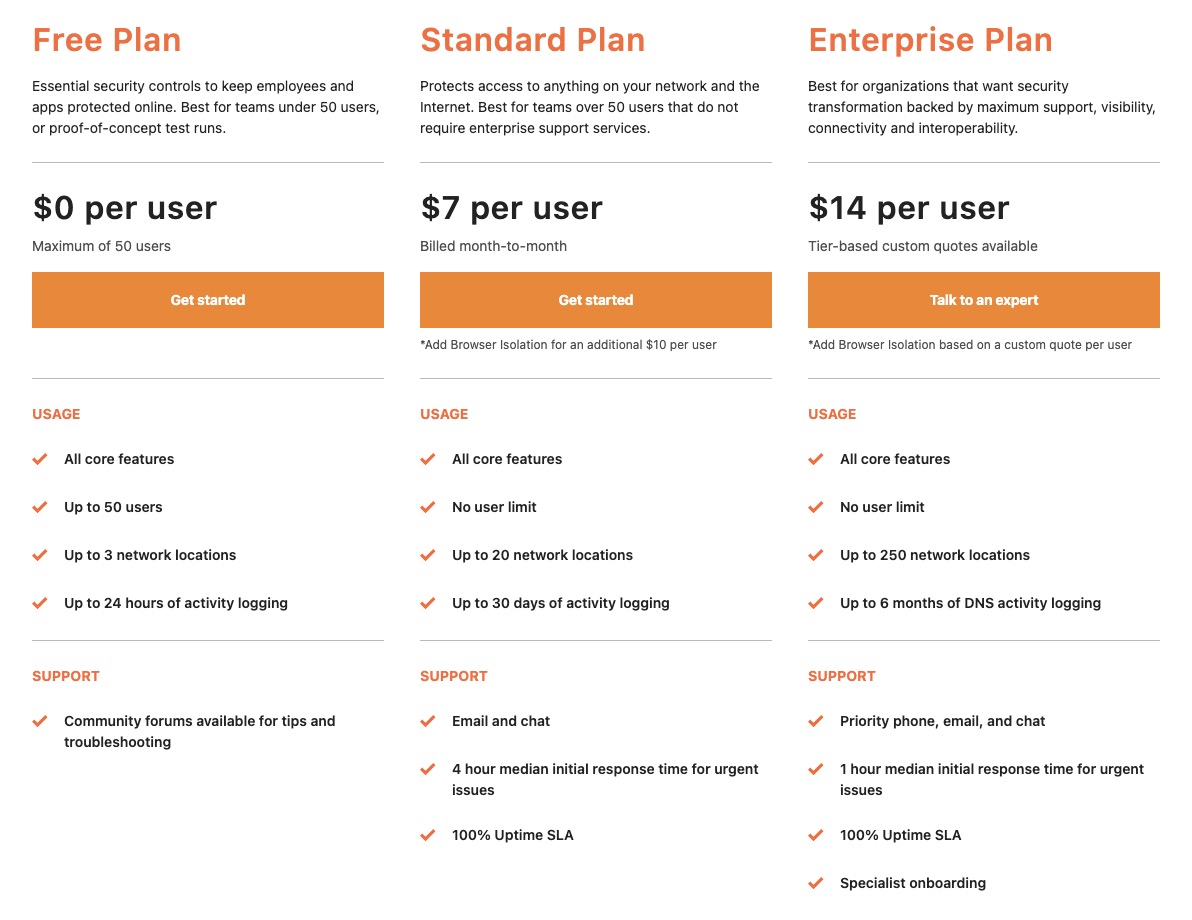This screenshot has height=920, width=1192.
Task: Click checkmark next to Up to 3 network locations
Action: (40, 555)
